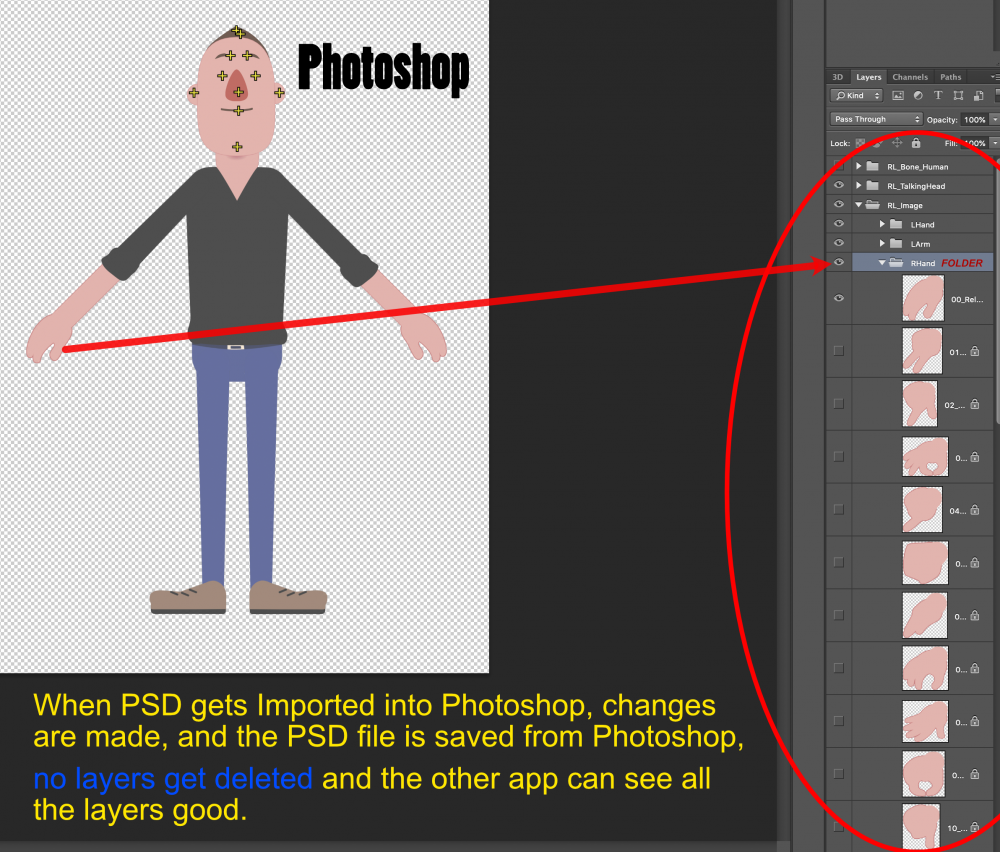This screenshot has height=852, width=1000.
Task: Select the 02_... layer thumbnail
Action: point(920,404)
